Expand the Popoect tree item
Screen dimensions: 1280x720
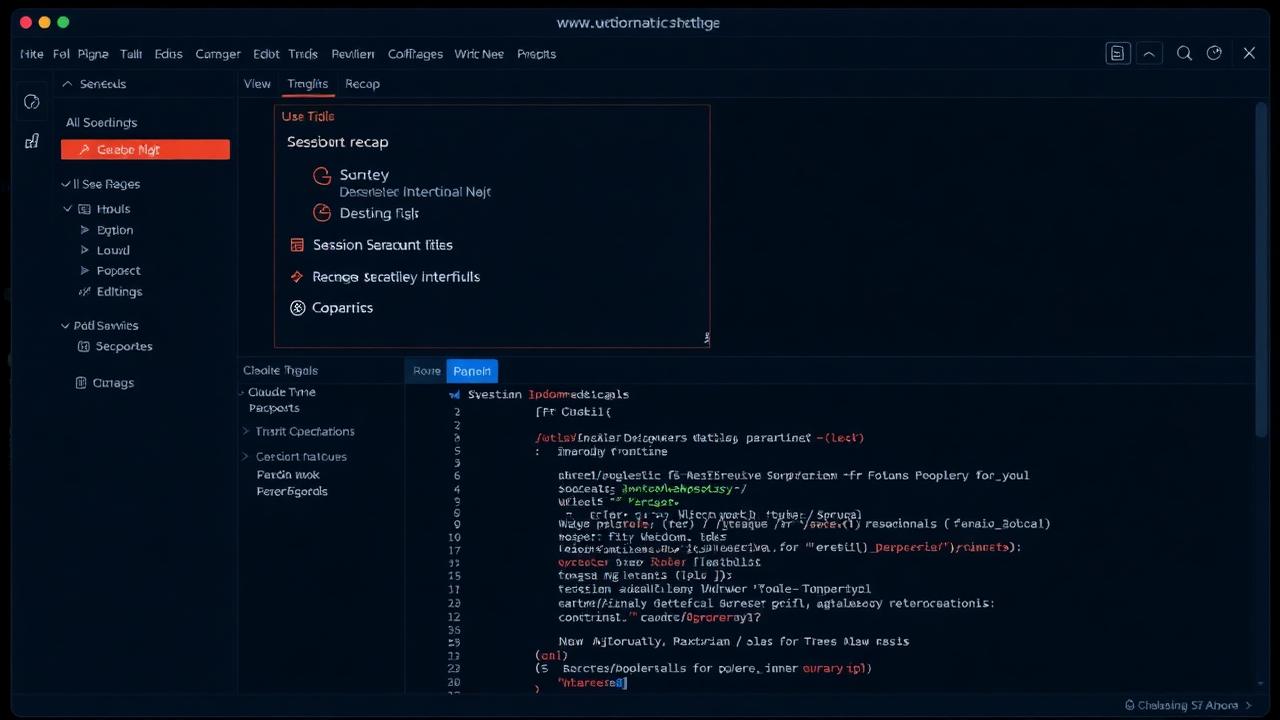(x=85, y=271)
